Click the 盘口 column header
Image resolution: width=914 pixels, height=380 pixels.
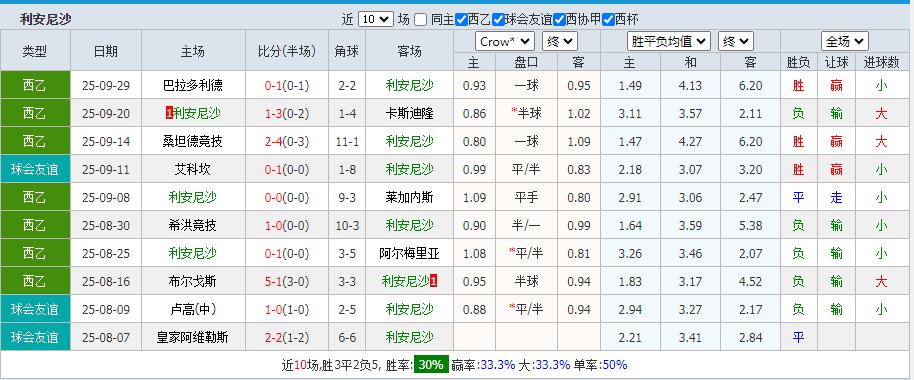click(526, 62)
